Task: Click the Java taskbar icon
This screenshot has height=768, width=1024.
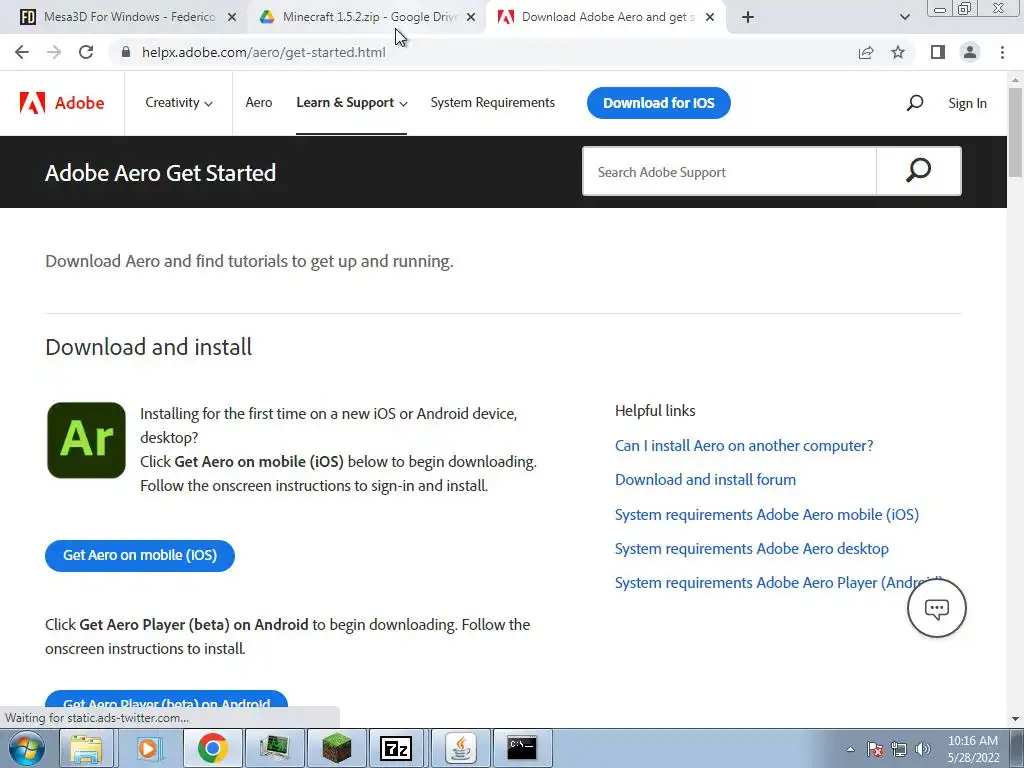Action: 460,748
